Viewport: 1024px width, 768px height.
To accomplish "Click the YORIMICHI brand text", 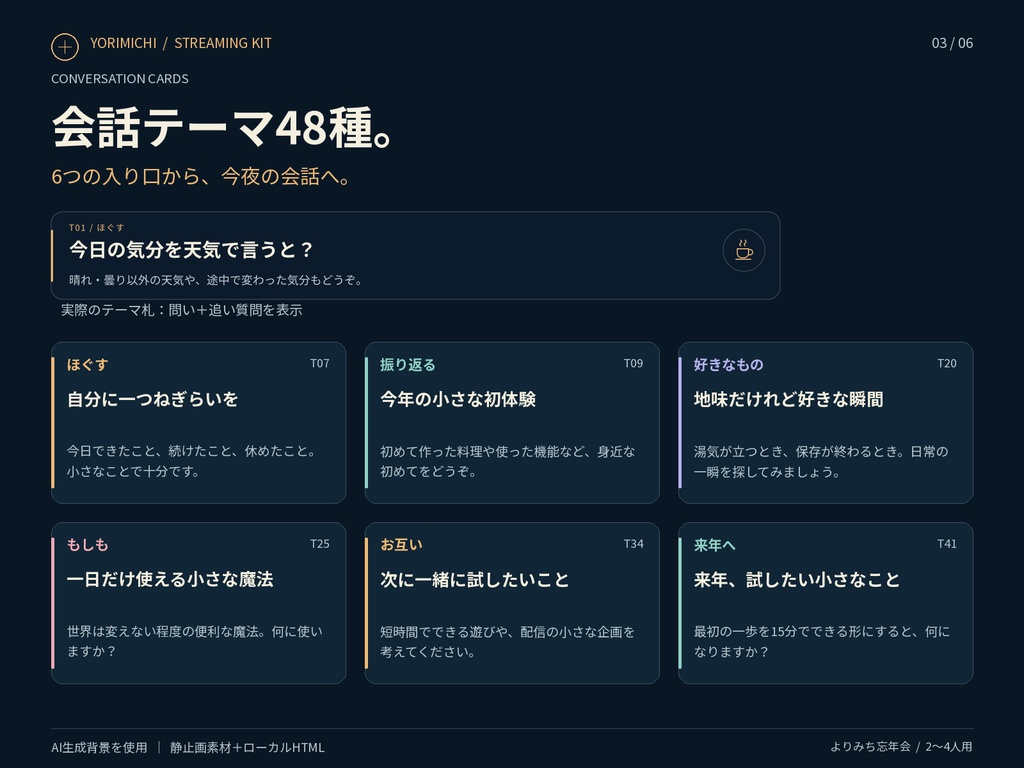I will click(123, 43).
